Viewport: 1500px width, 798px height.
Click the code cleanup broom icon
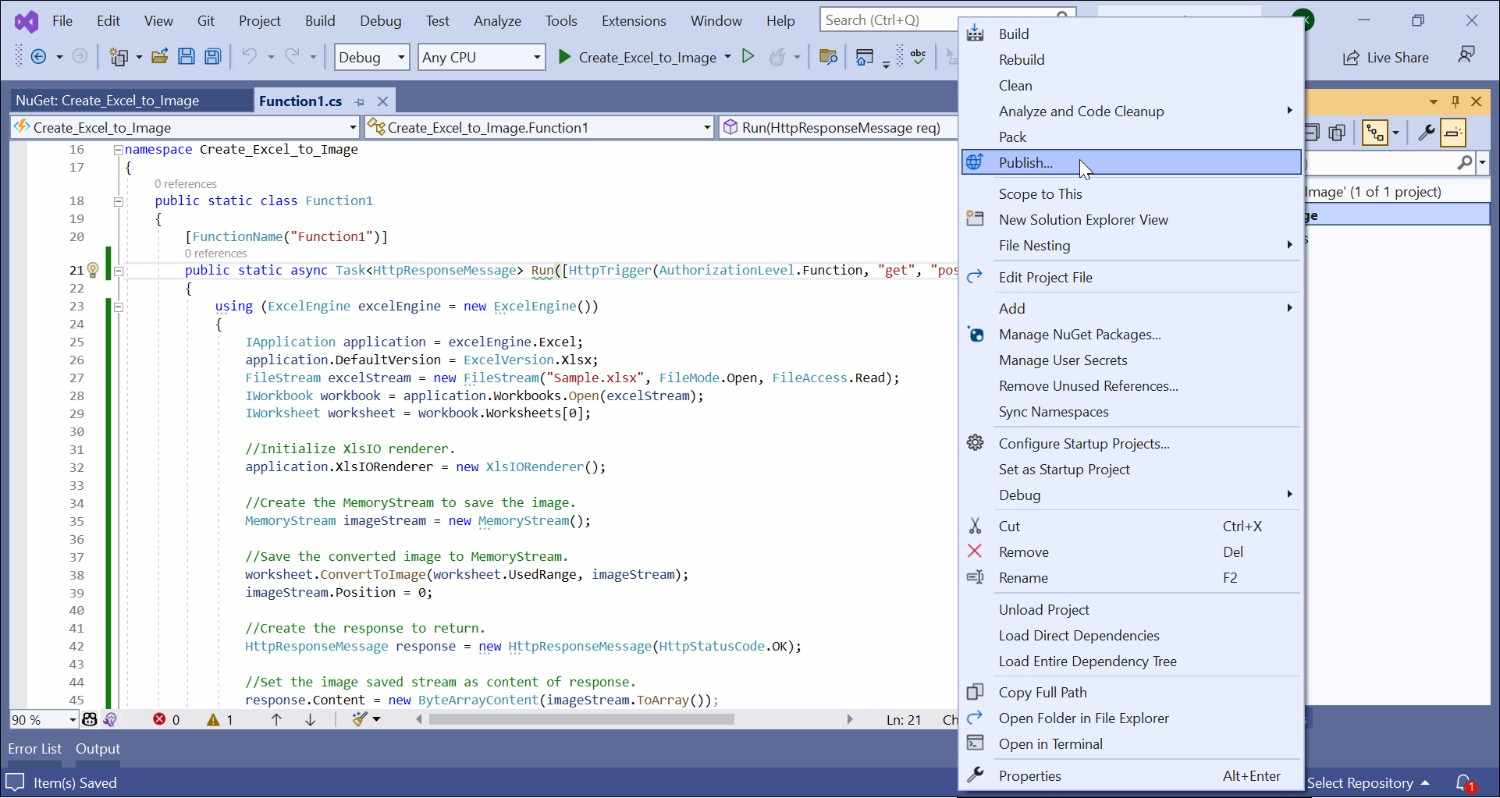pyautogui.click(x=359, y=719)
